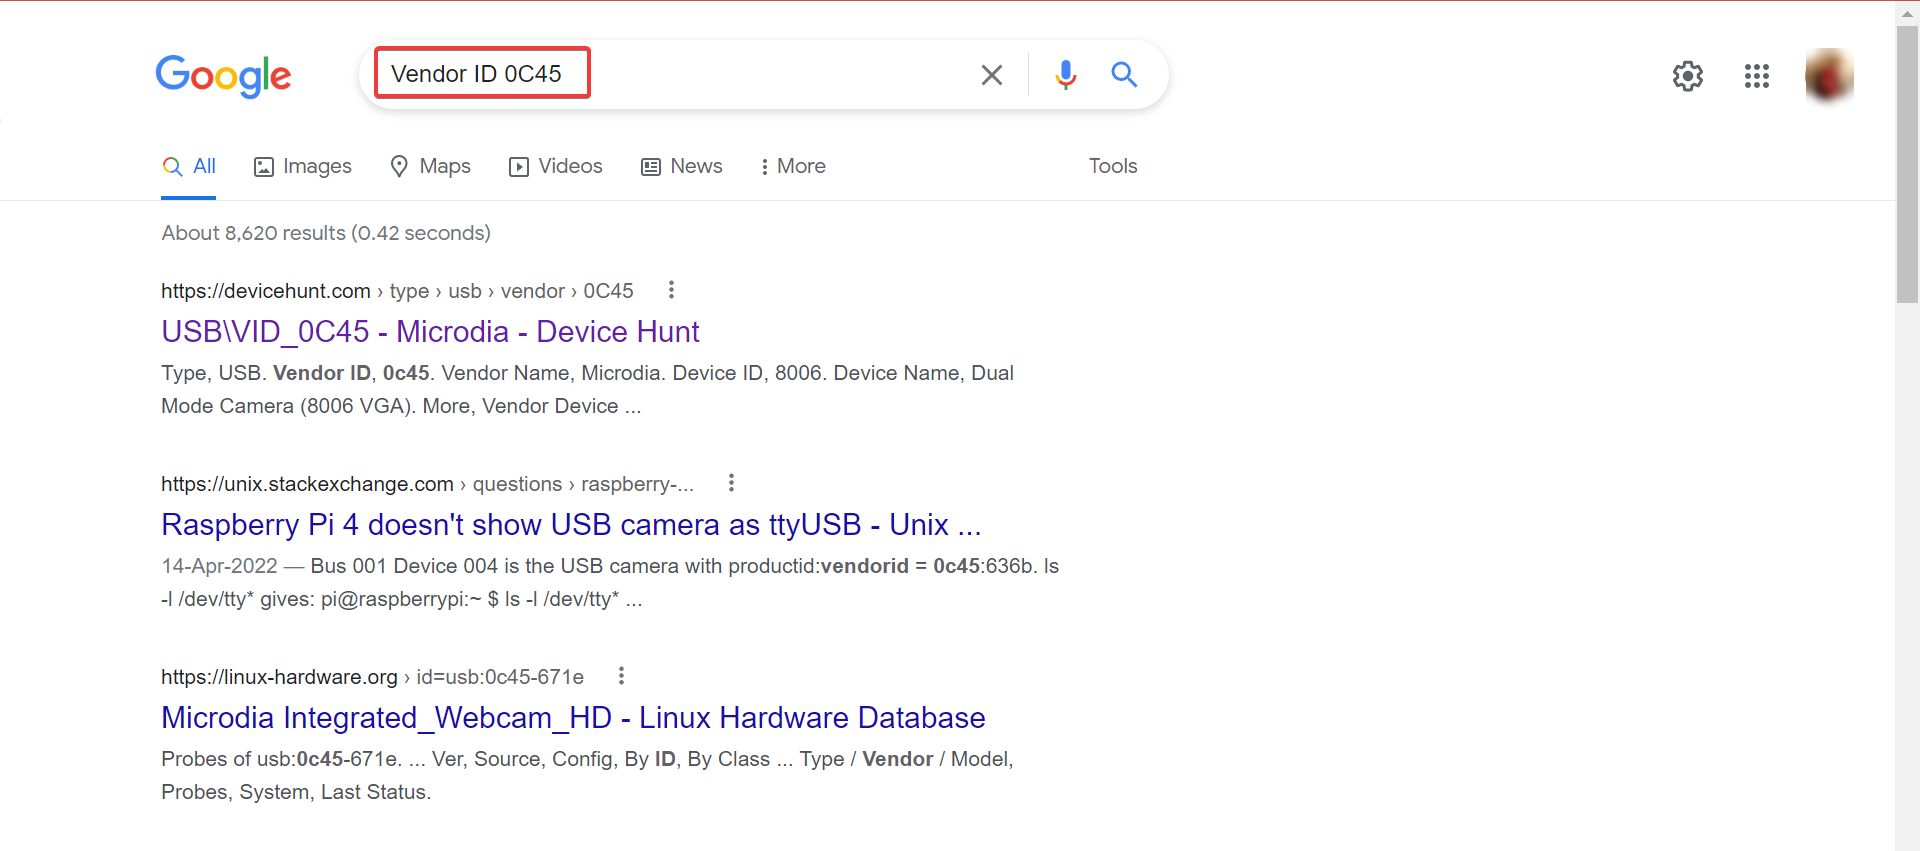Select the All results tab
The width and height of the screenshot is (1920, 851).
[x=190, y=166]
